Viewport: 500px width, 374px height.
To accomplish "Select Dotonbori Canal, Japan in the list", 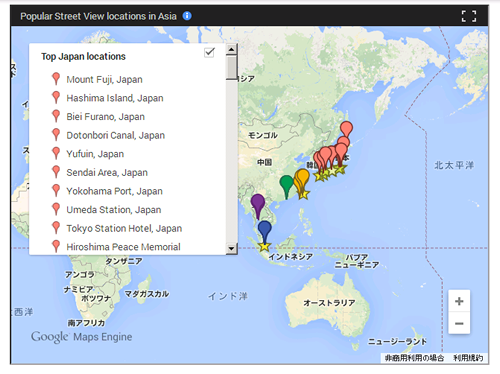I will pyautogui.click(x=115, y=135).
